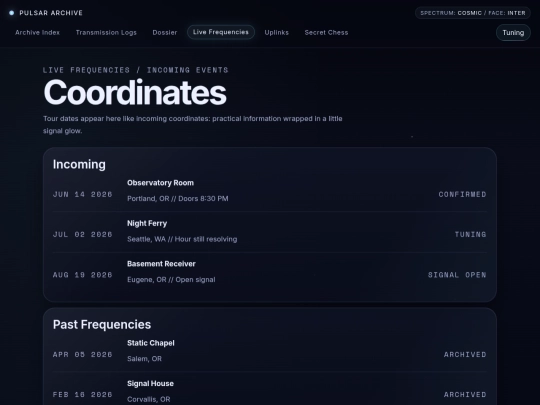Screen dimensions: 540x405
Task: Select the Night Ferry event title
Action: 147,223
